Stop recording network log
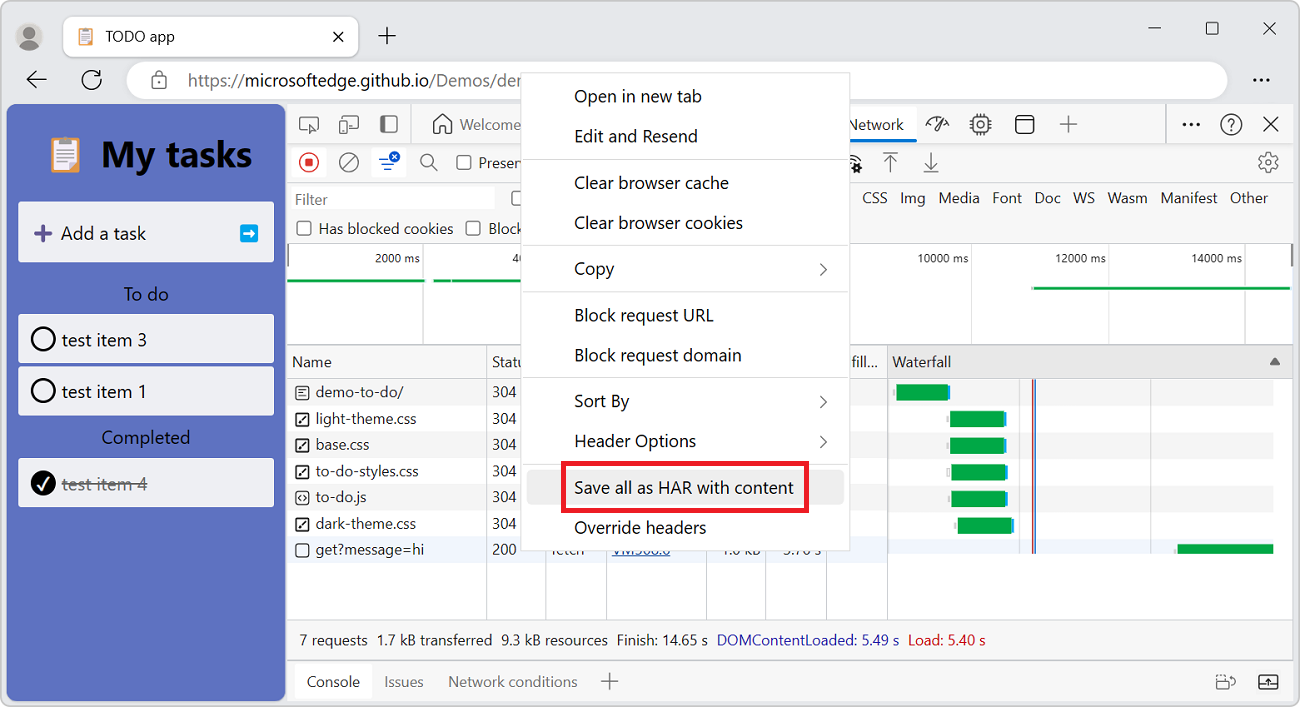This screenshot has width=1300, height=707. (309, 162)
